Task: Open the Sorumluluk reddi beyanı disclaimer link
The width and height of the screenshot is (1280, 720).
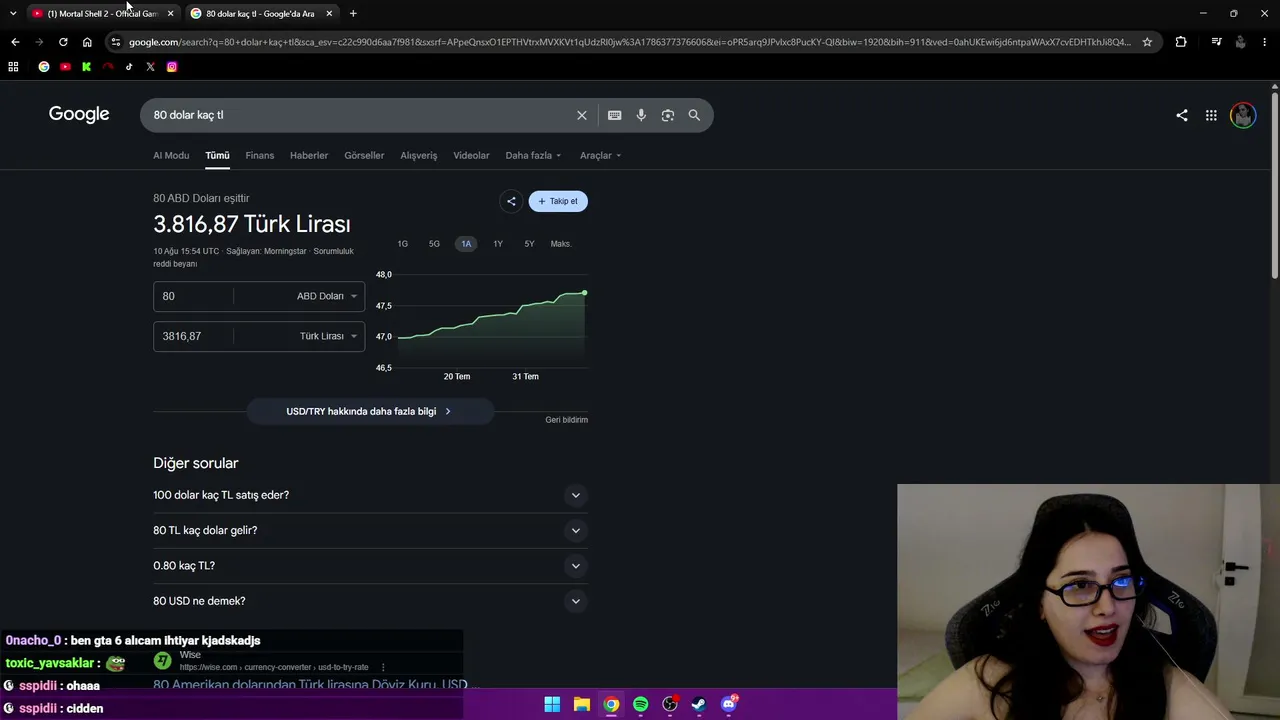Action: coord(334,251)
